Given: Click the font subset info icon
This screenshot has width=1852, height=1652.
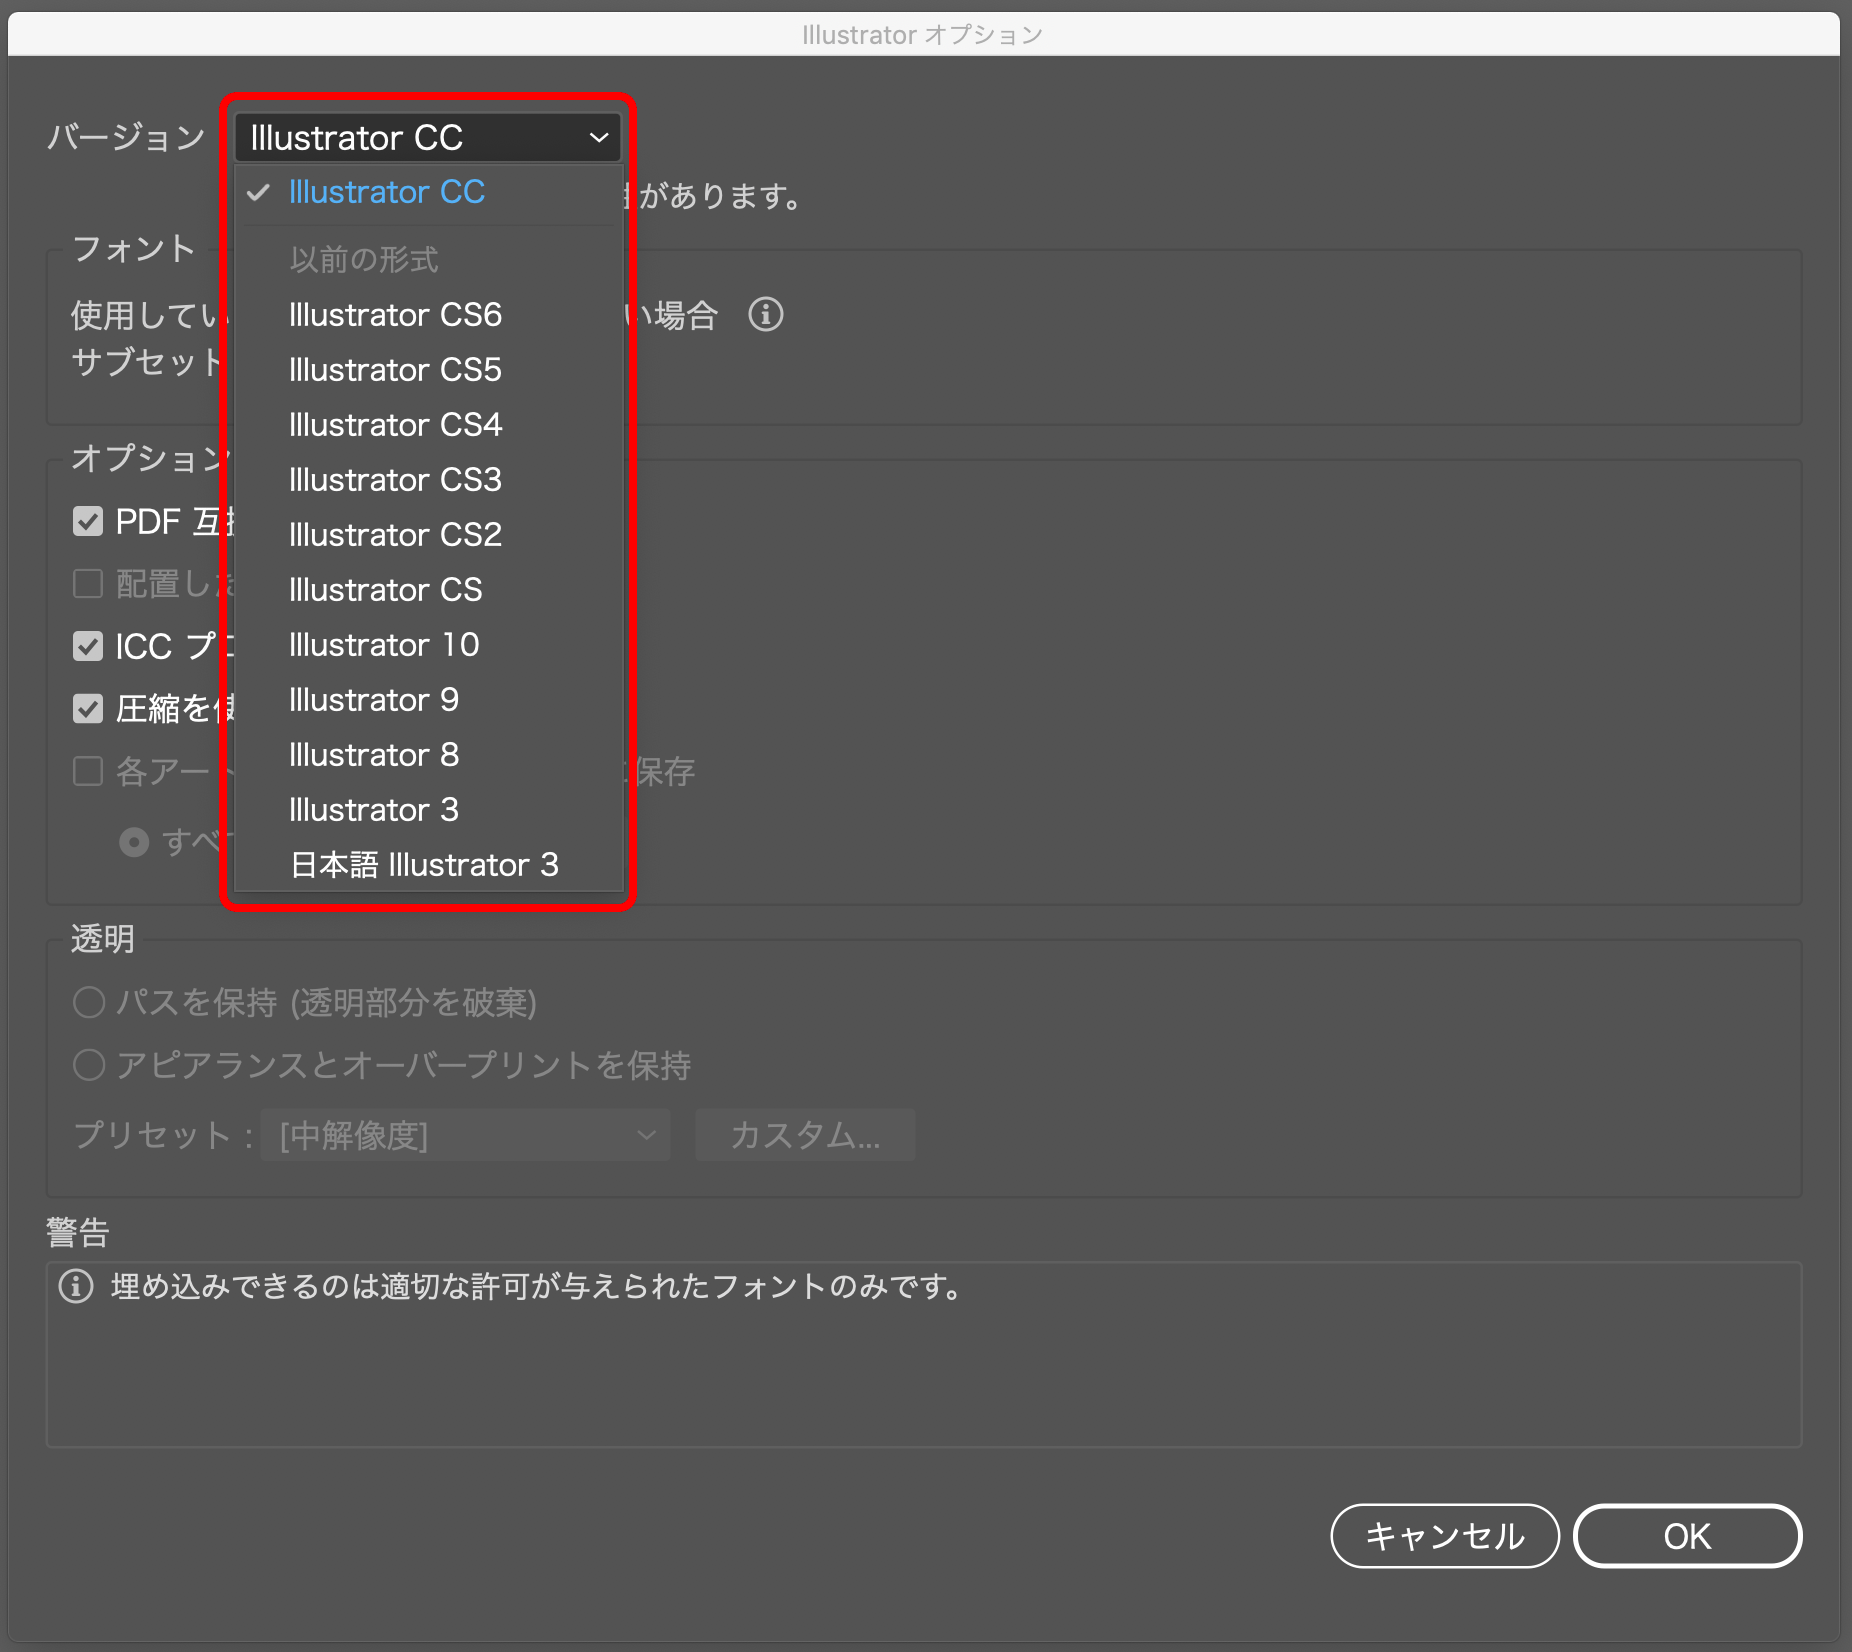Looking at the screenshot, I should 766,315.
